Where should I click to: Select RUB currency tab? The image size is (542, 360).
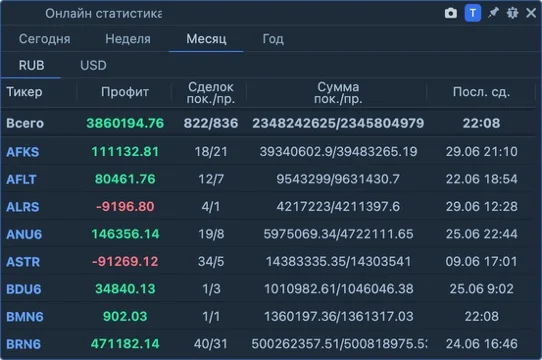[31, 65]
